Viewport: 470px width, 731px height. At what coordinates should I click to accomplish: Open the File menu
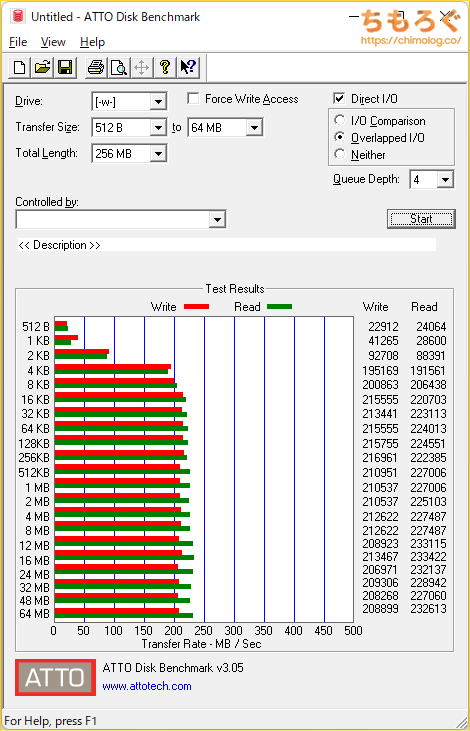18,42
